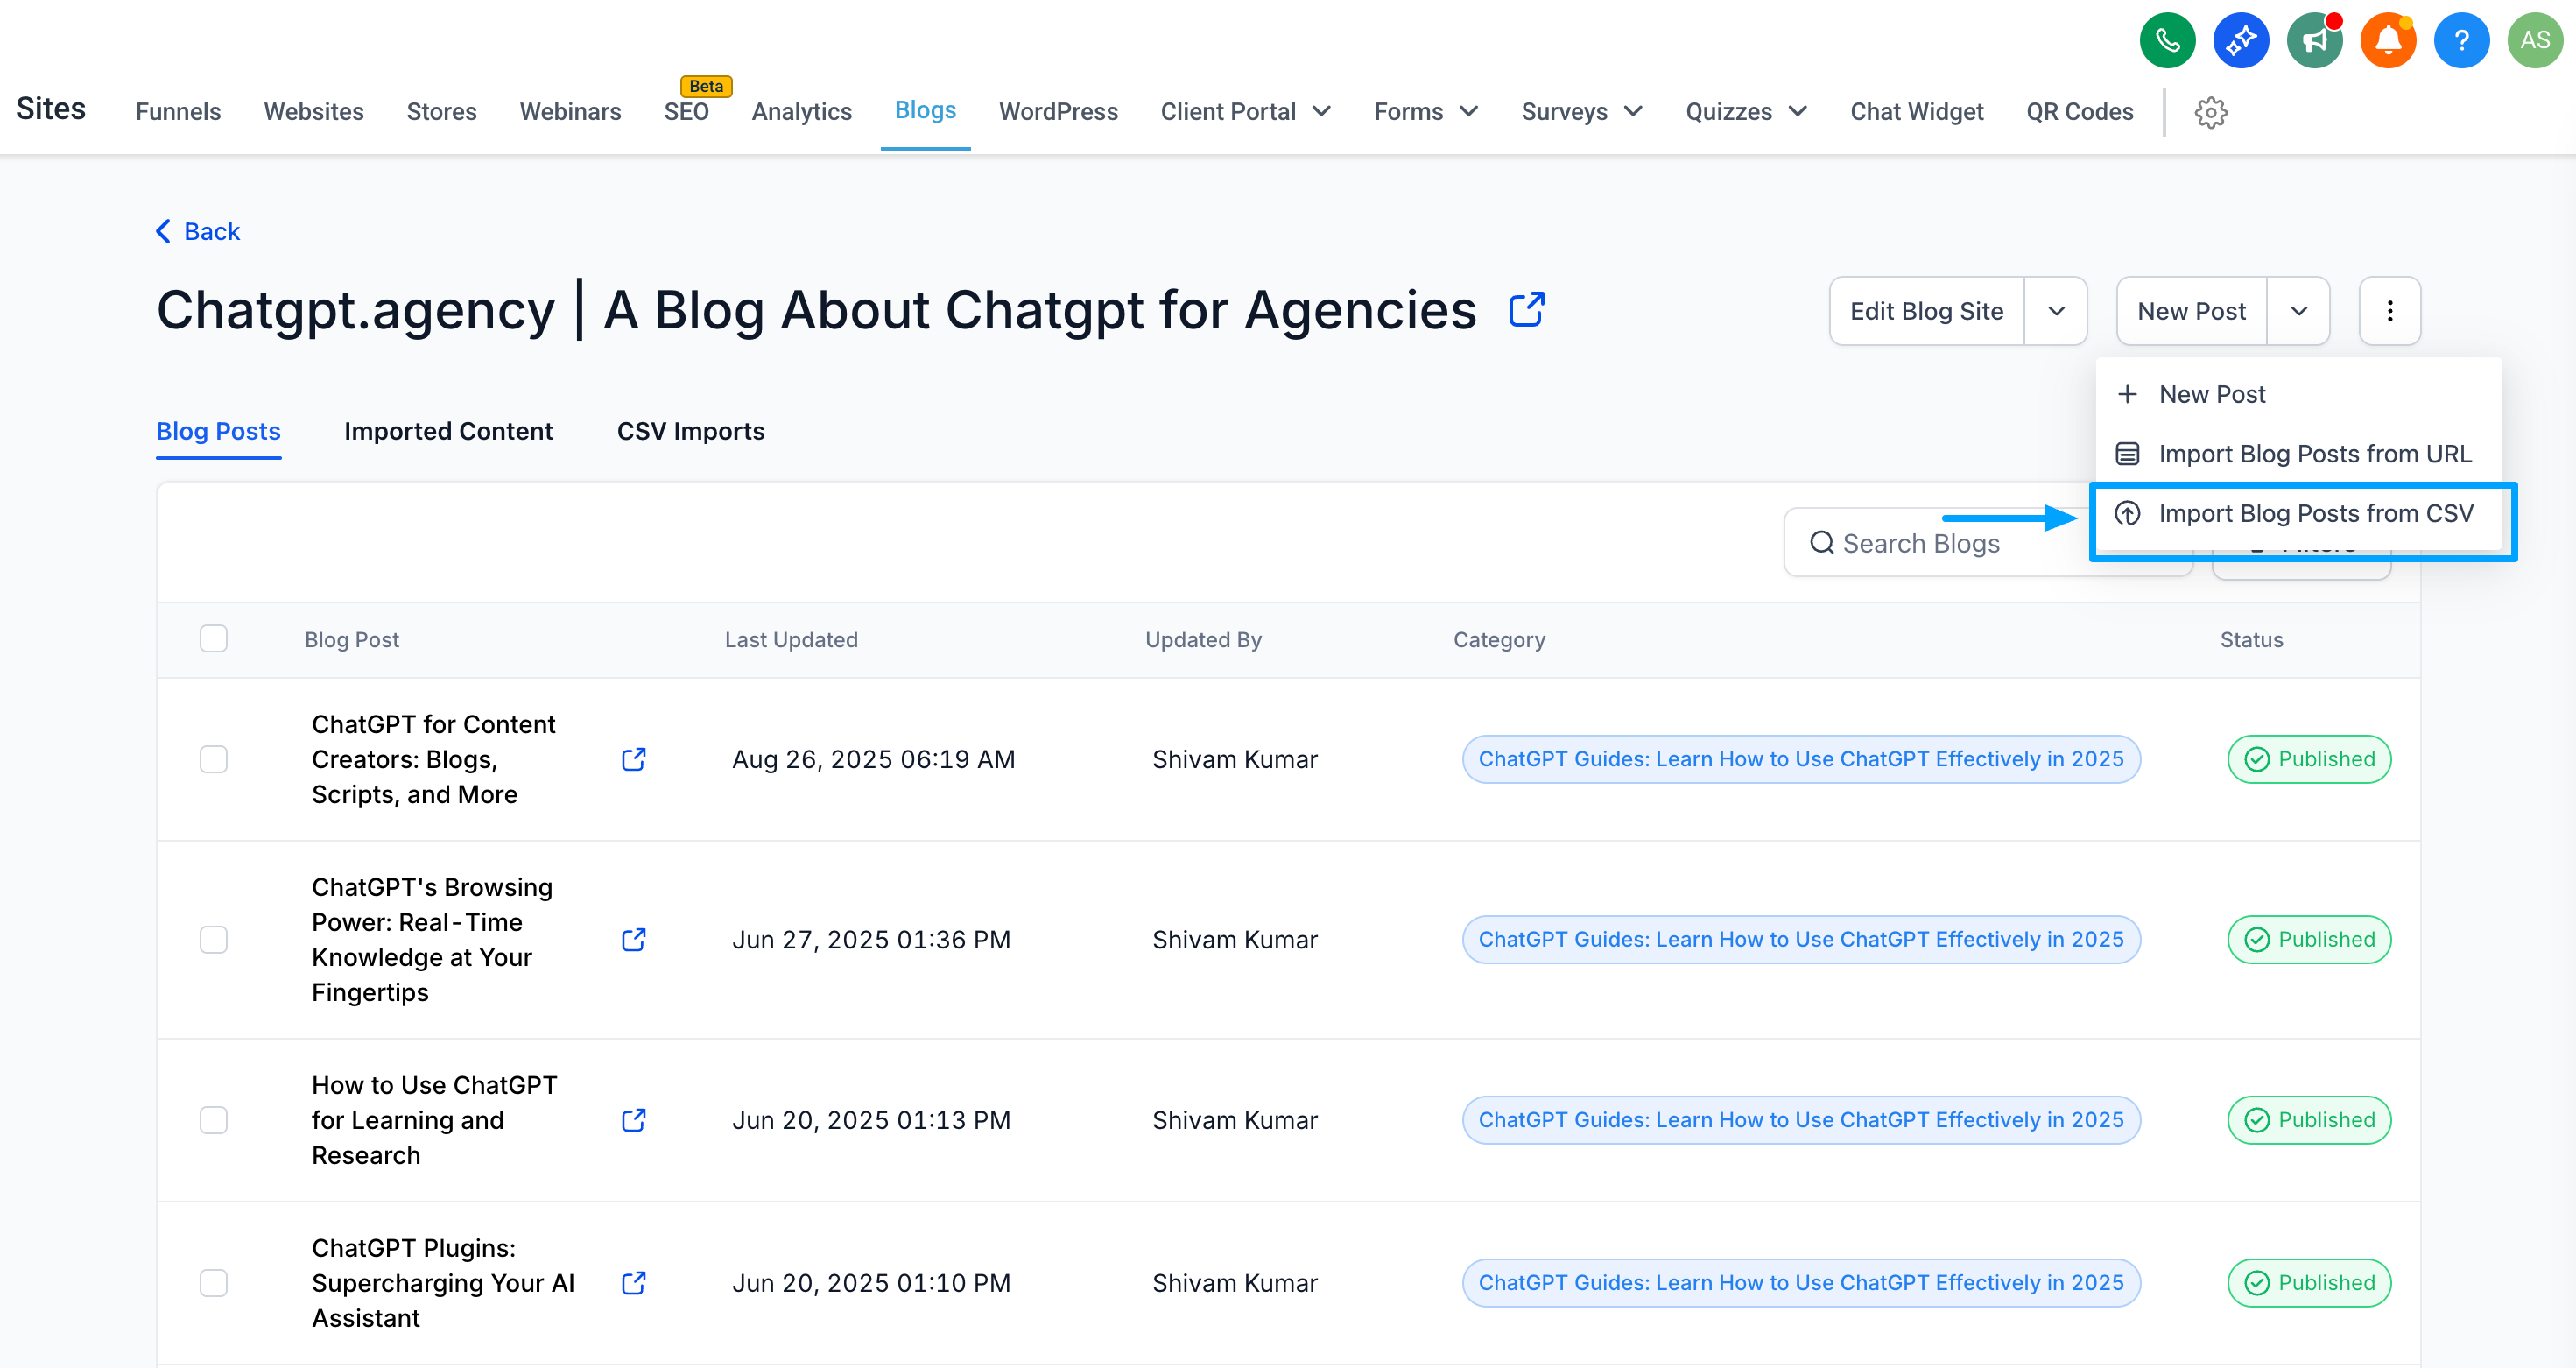Click the blue help question mark icon
The width and height of the screenshot is (2576, 1368).
2461,40
